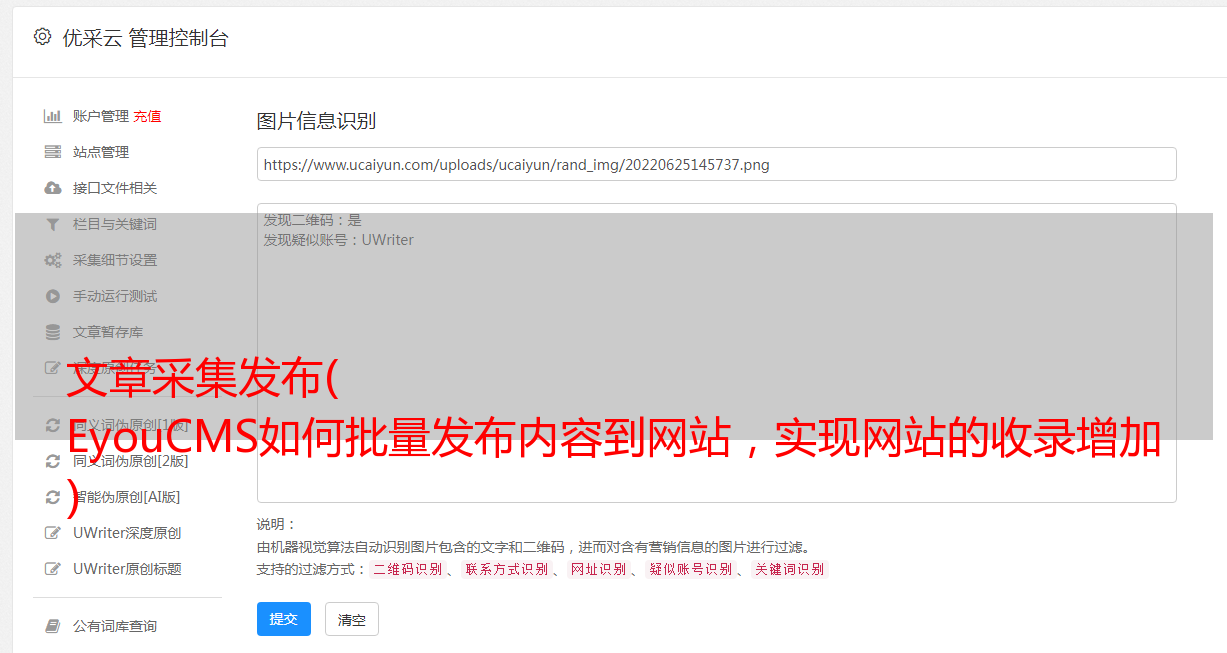
Task: Open 文章暂存库 in sidebar
Action: click(x=108, y=332)
